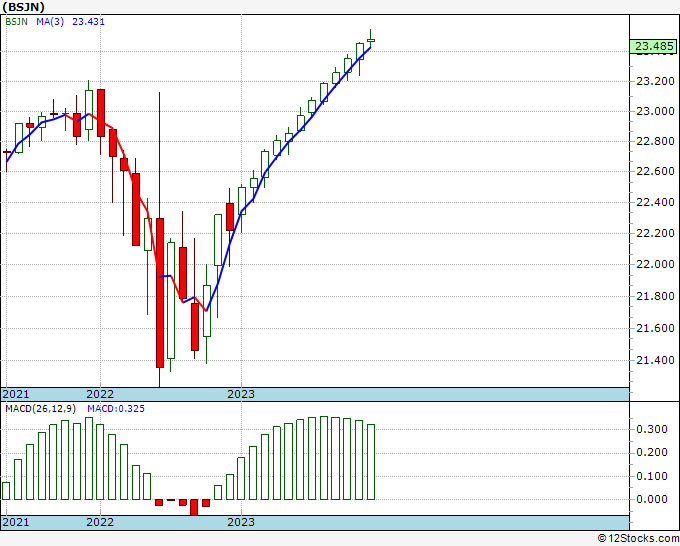The width and height of the screenshot is (680, 546).
Task: Click the 23.000 price axis label
Action: [x=655, y=111]
